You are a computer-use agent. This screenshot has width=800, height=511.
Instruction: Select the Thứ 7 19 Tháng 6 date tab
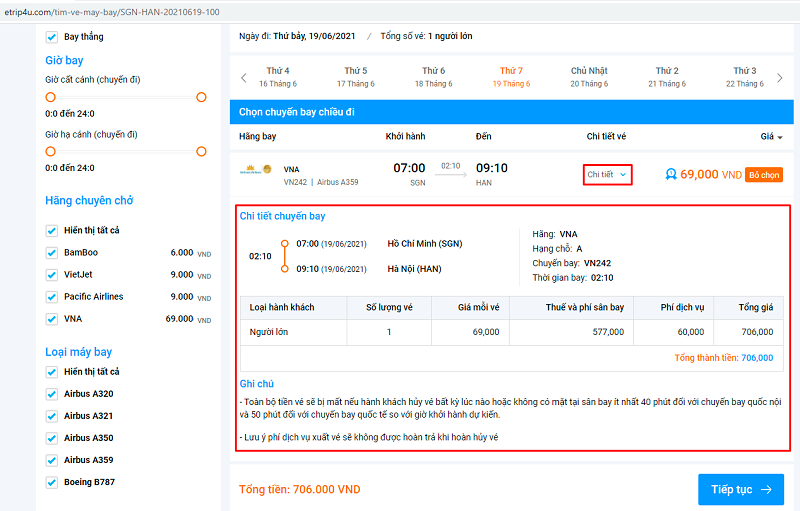click(x=511, y=77)
